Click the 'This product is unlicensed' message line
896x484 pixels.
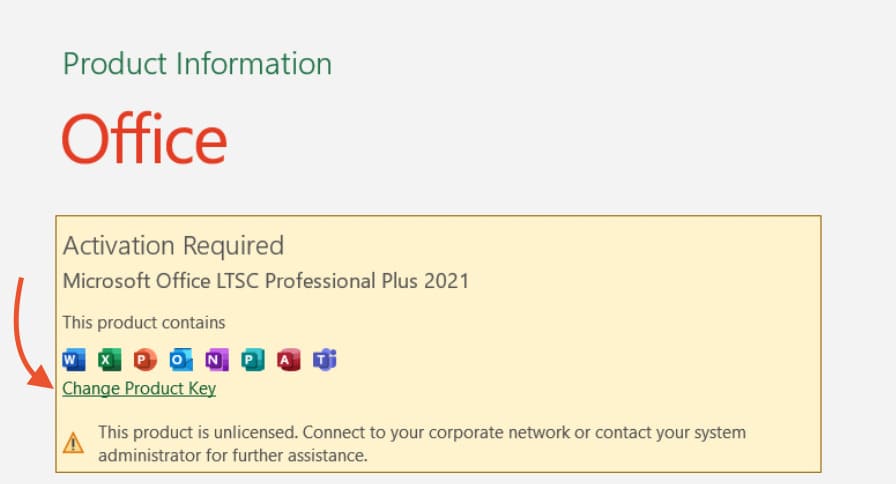[421, 433]
